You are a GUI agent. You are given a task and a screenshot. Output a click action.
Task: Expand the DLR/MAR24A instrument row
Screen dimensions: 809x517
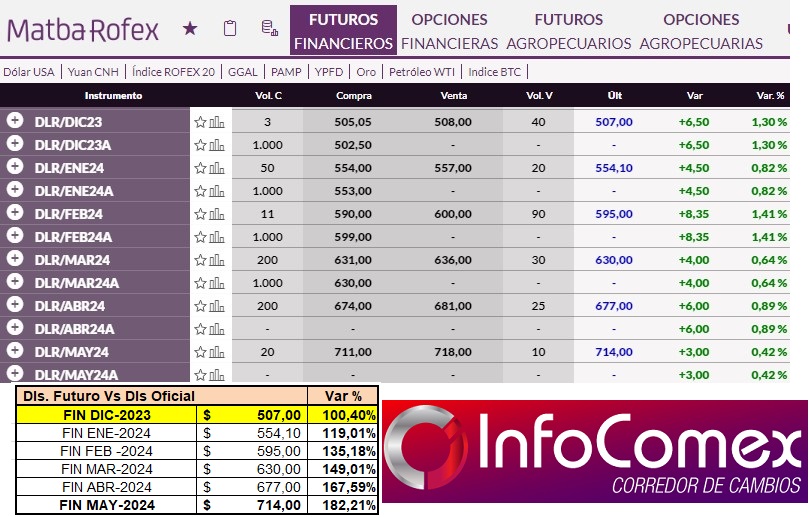[x=15, y=282]
